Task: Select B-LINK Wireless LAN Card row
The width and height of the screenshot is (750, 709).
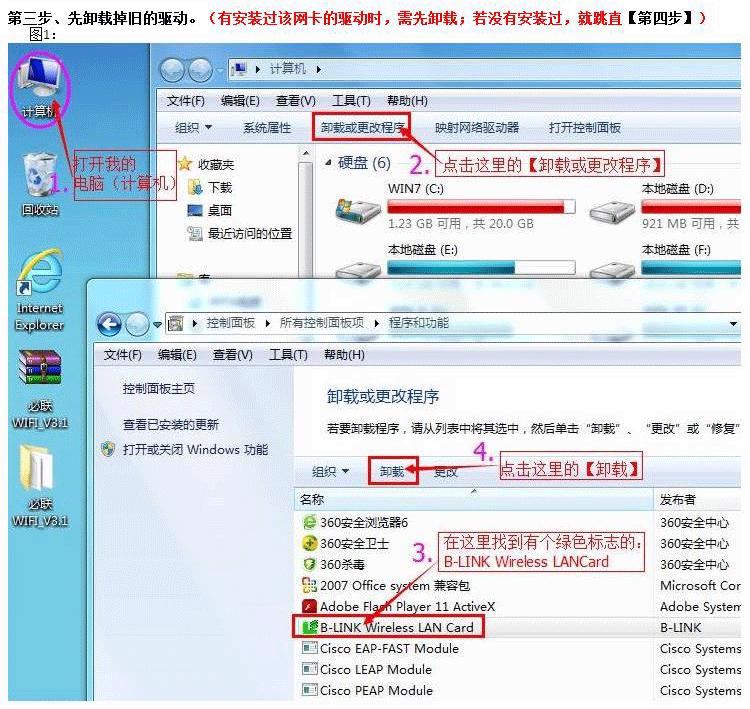Action: click(518, 627)
